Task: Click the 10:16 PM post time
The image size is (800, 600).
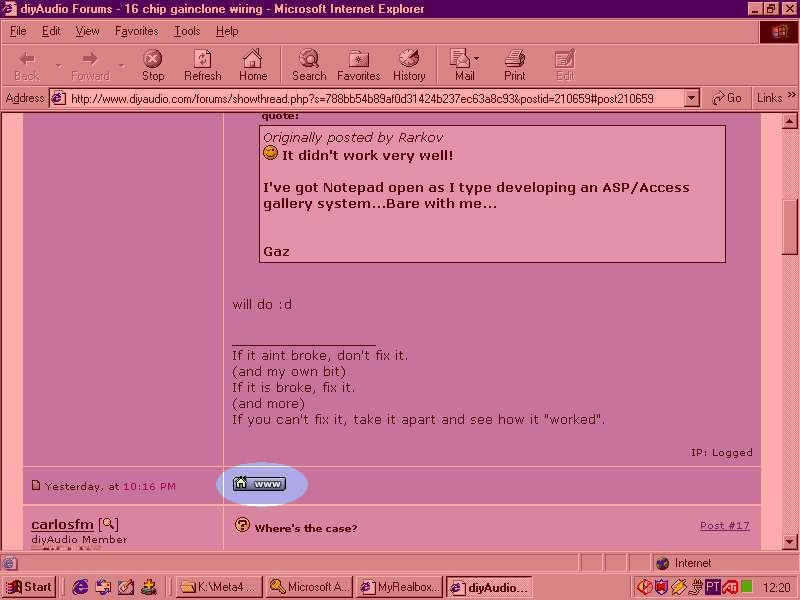Action: pyautogui.click(x=149, y=486)
